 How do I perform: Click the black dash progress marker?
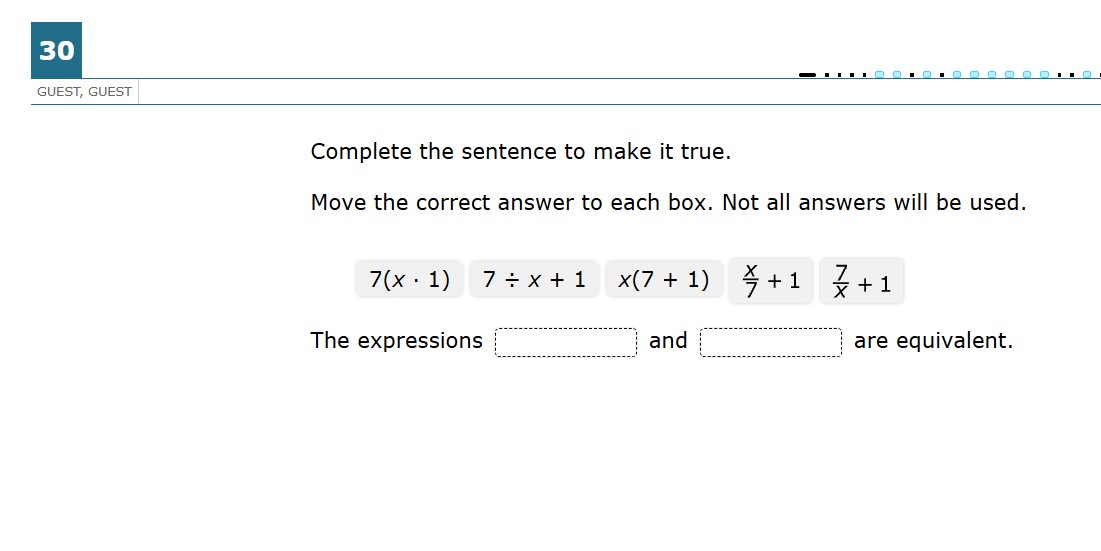tap(807, 75)
